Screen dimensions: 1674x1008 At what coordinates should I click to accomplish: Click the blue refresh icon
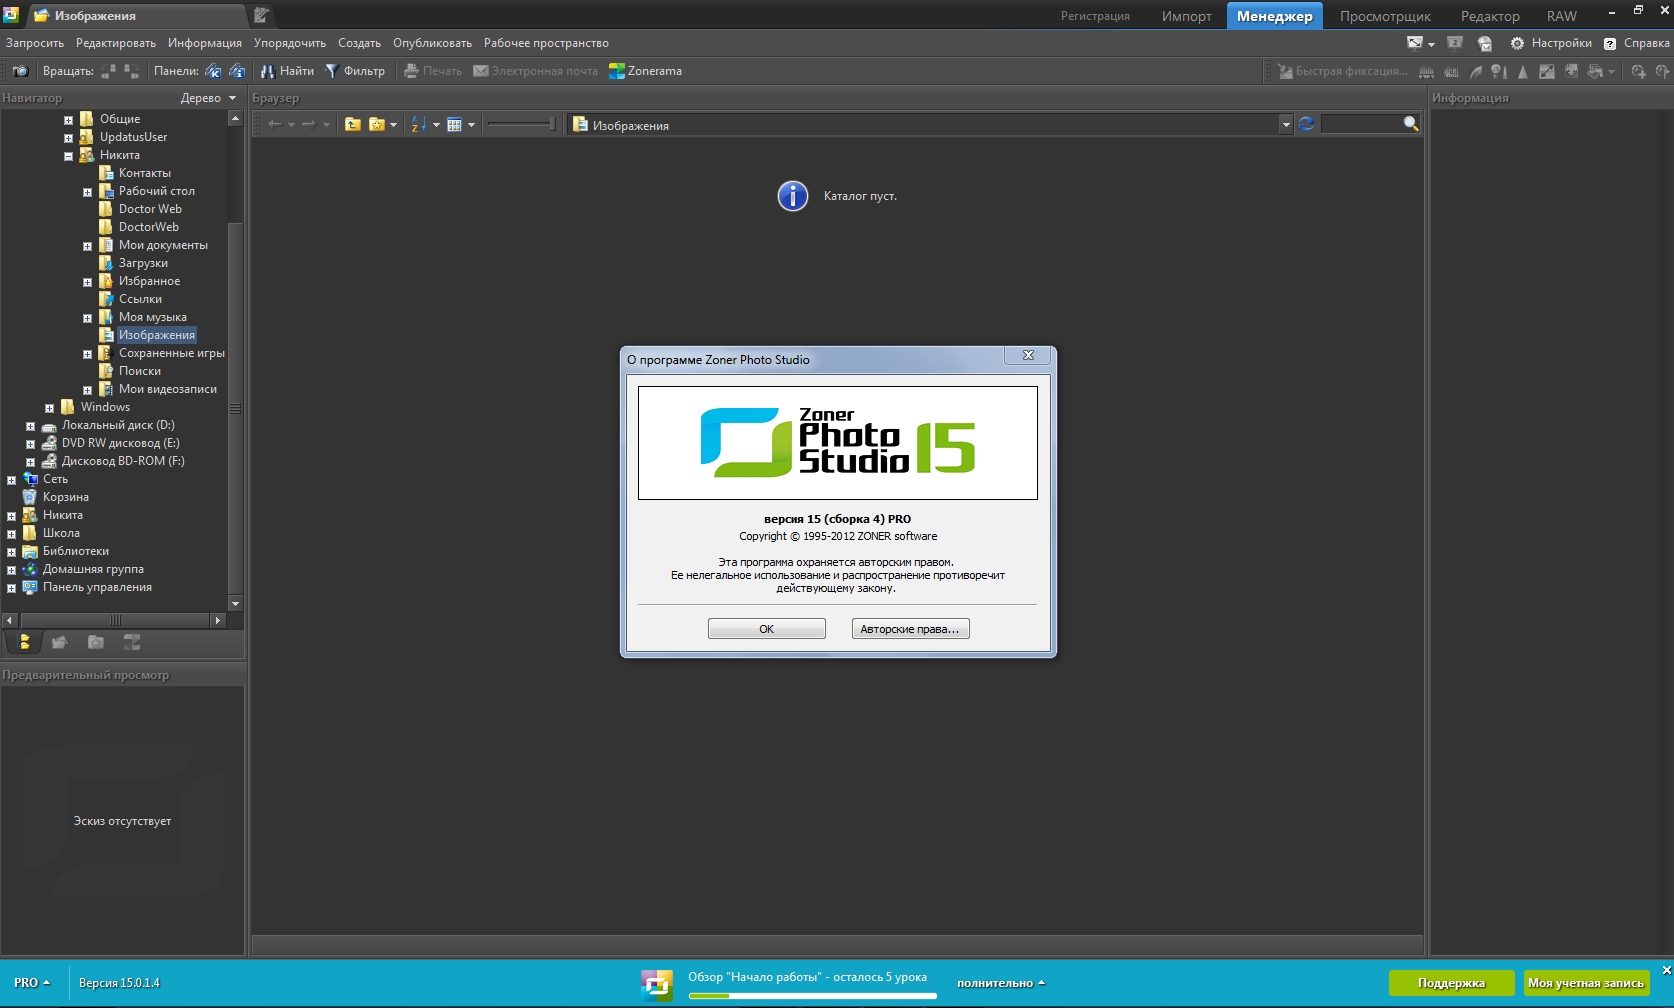coord(1307,124)
